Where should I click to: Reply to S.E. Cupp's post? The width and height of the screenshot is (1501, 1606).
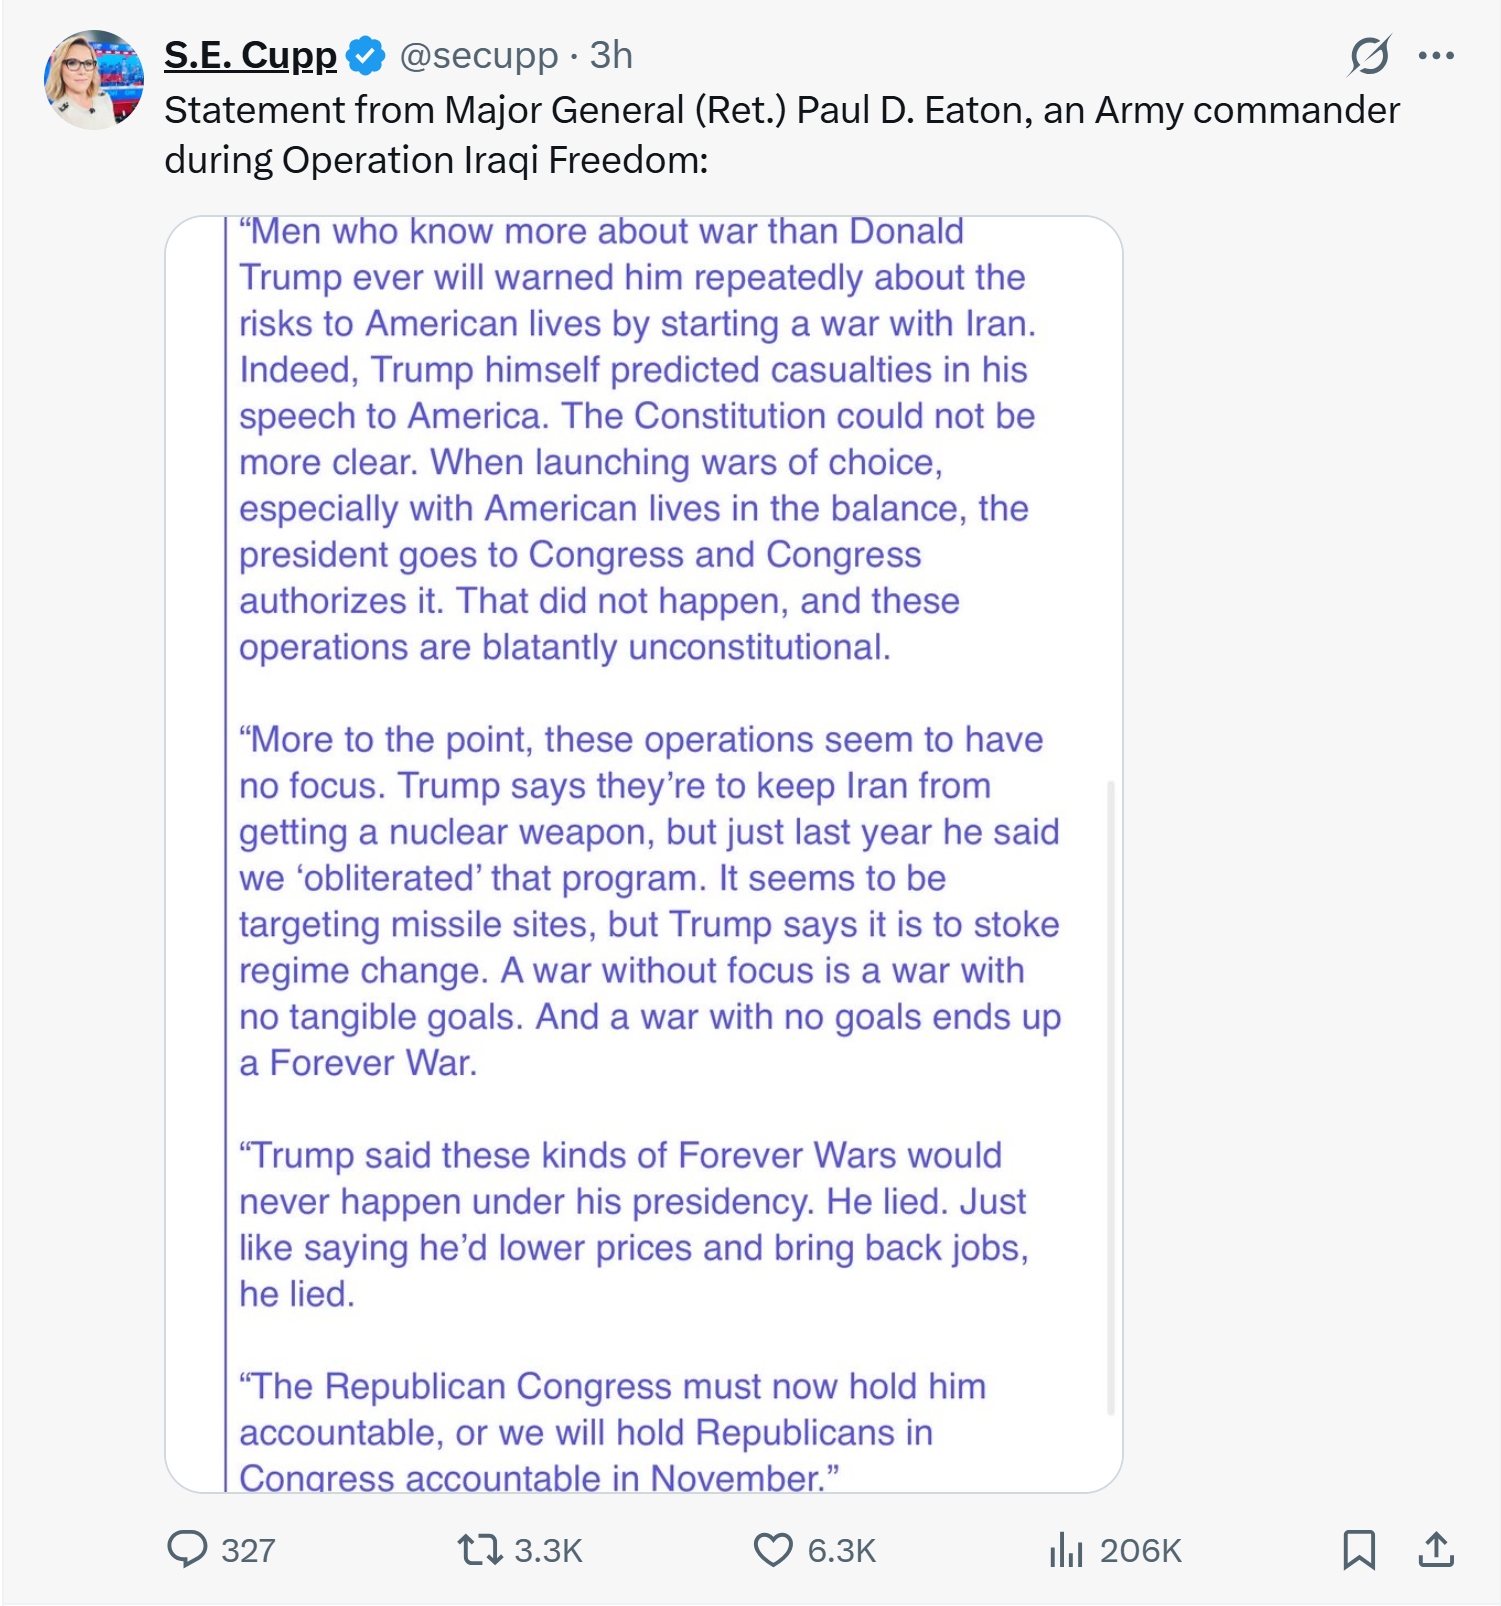click(x=187, y=1549)
